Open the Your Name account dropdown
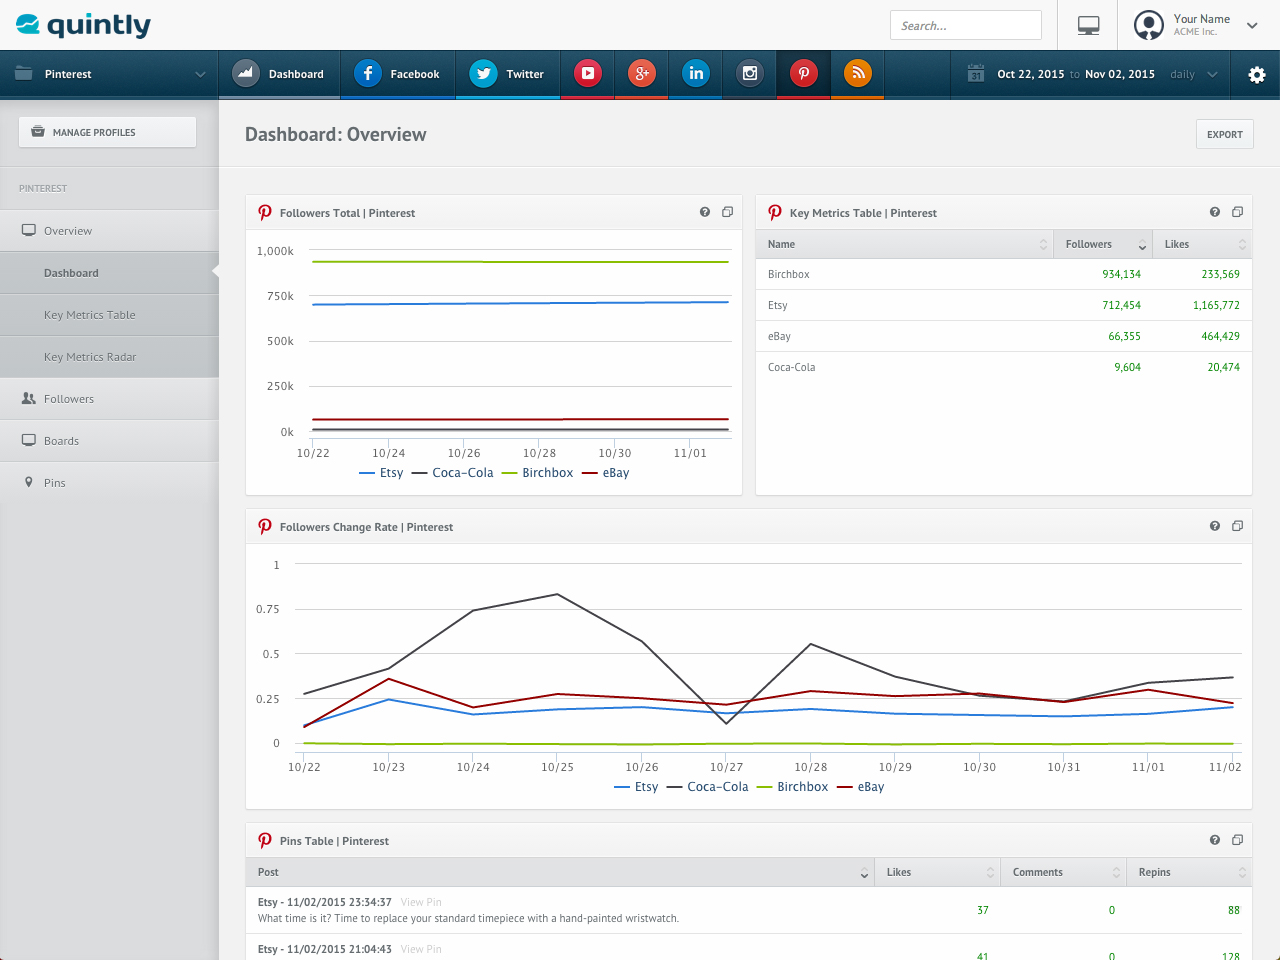 point(1252,25)
